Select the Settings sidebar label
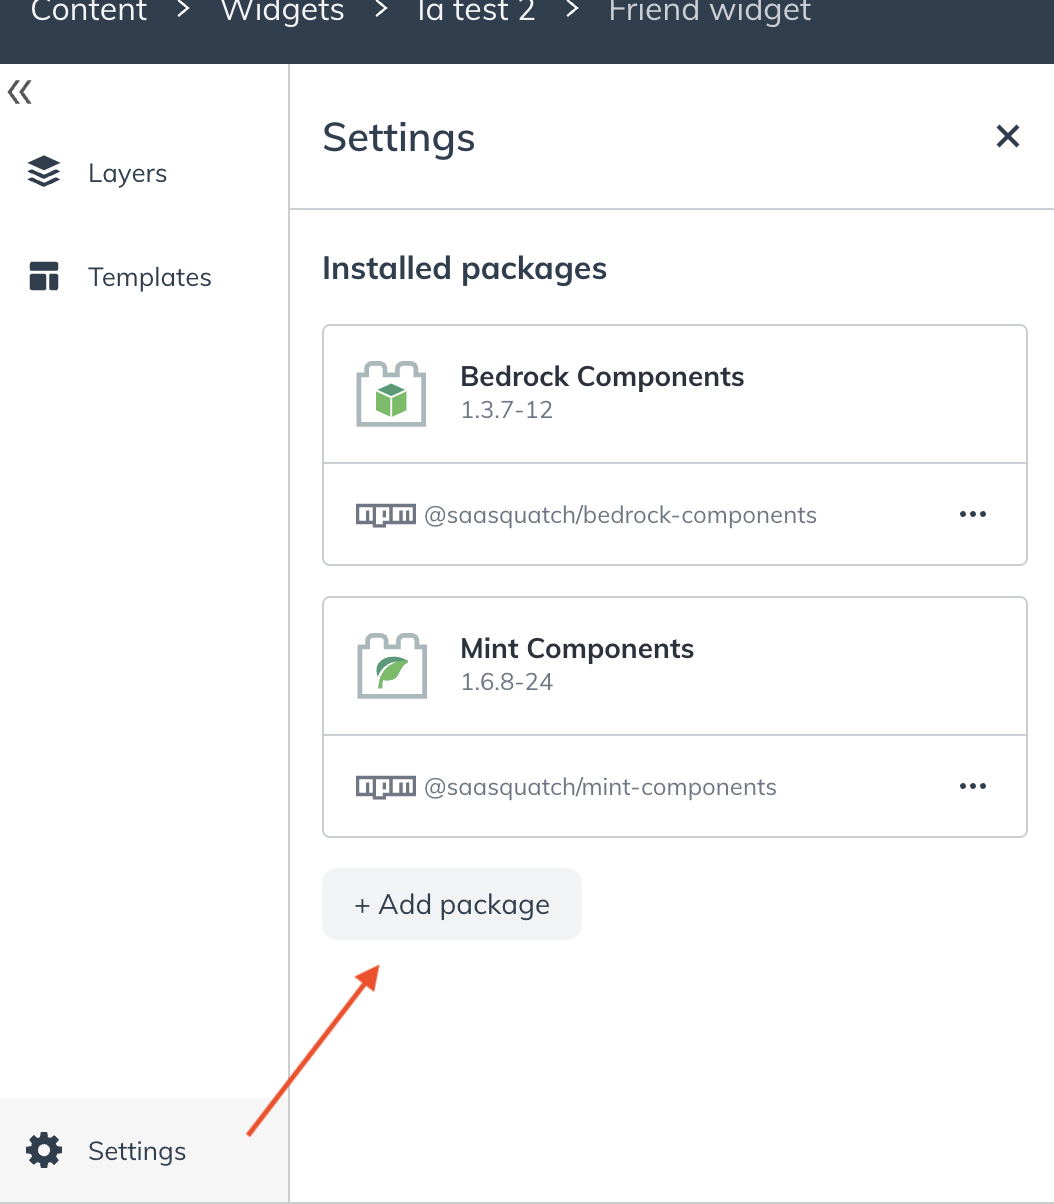 (137, 1151)
